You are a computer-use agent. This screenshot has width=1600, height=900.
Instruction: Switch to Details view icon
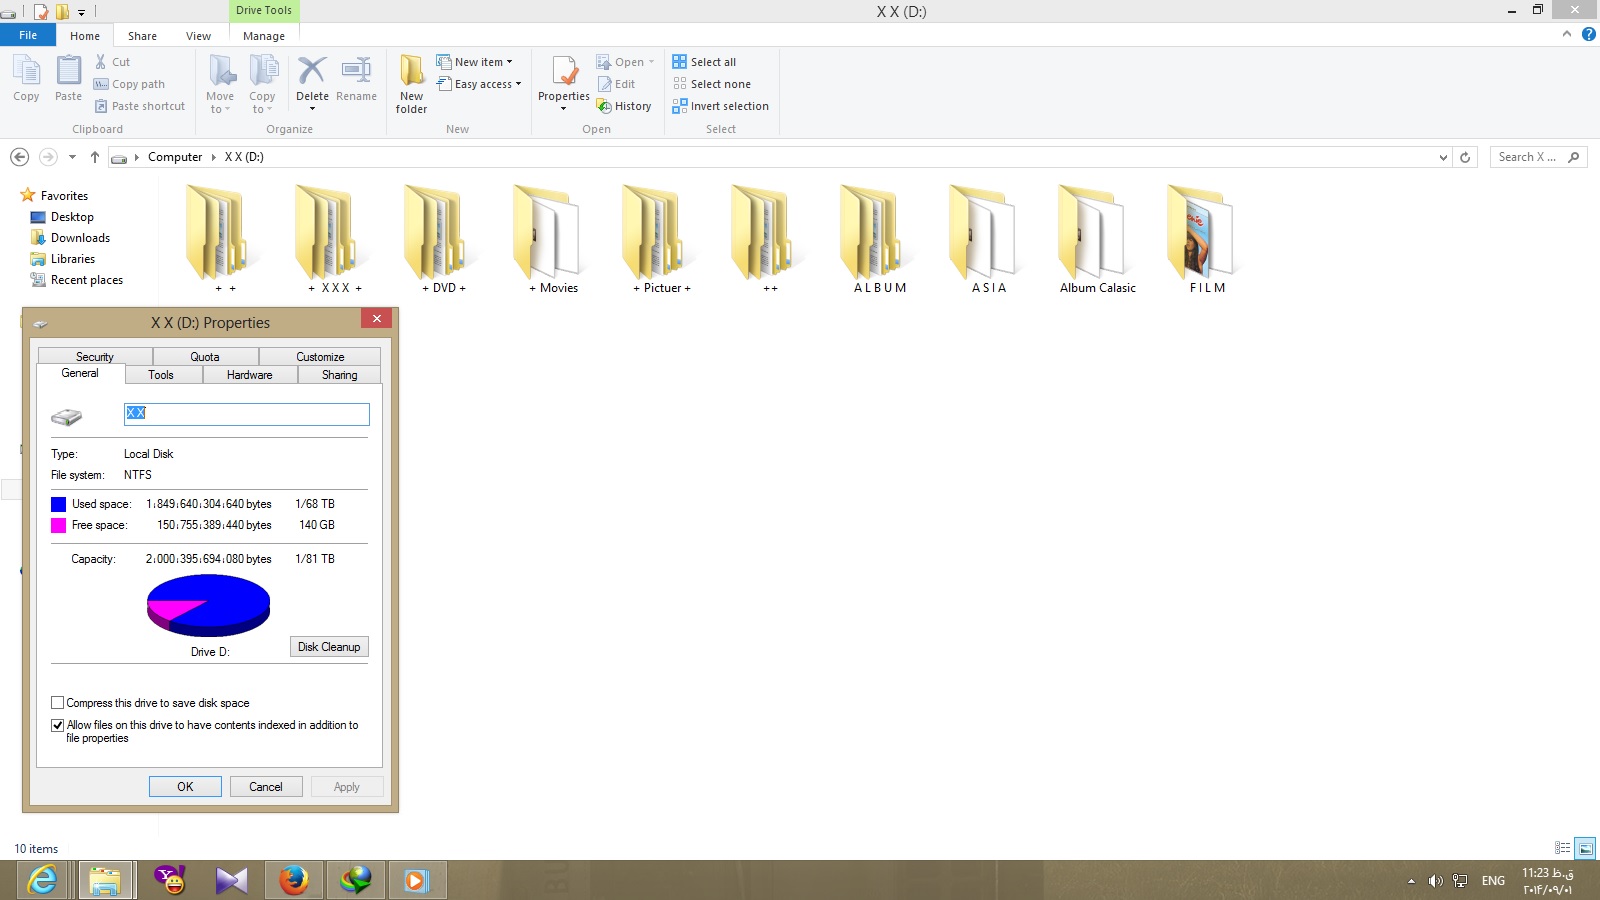1563,848
